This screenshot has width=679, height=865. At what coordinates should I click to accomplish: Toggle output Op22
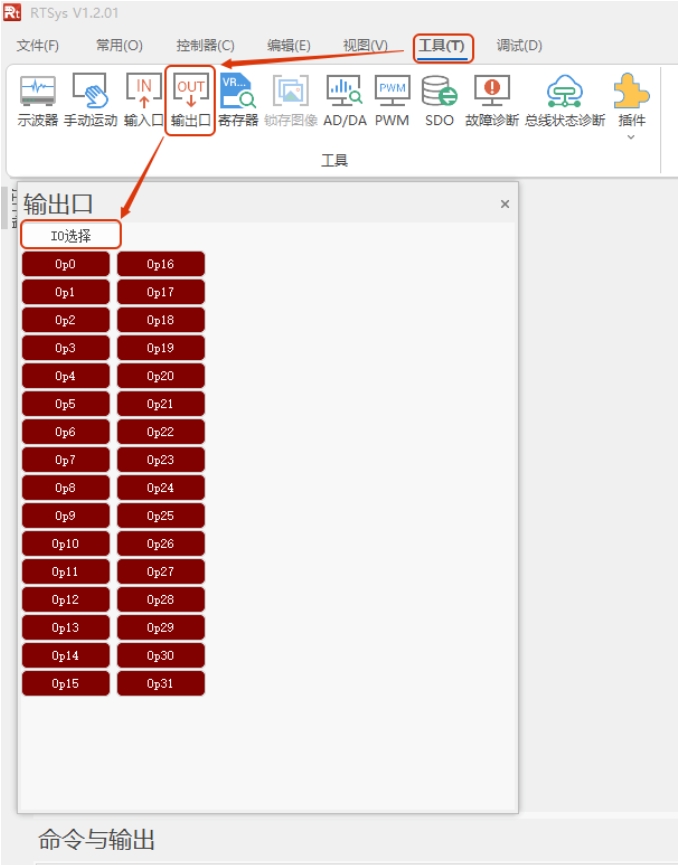(161, 432)
